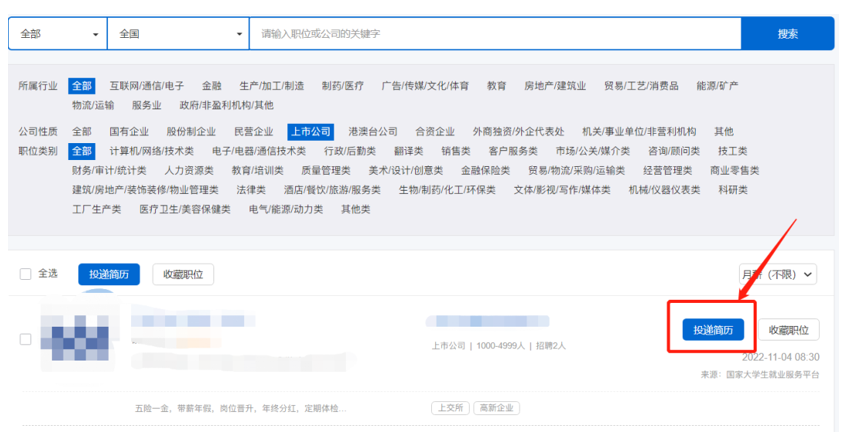Open the 全部 job type dropdown beside search
The image size is (855, 446).
pos(56,34)
